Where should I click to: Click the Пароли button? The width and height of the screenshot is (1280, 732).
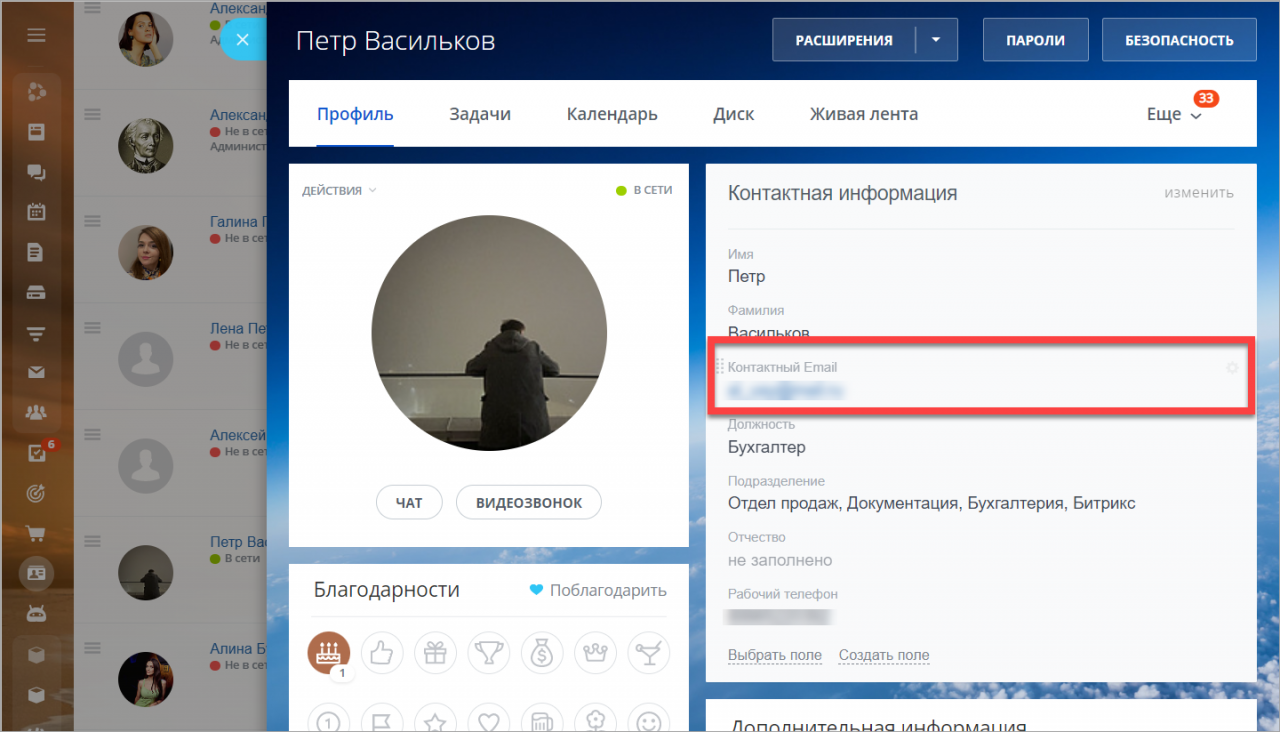point(1035,40)
